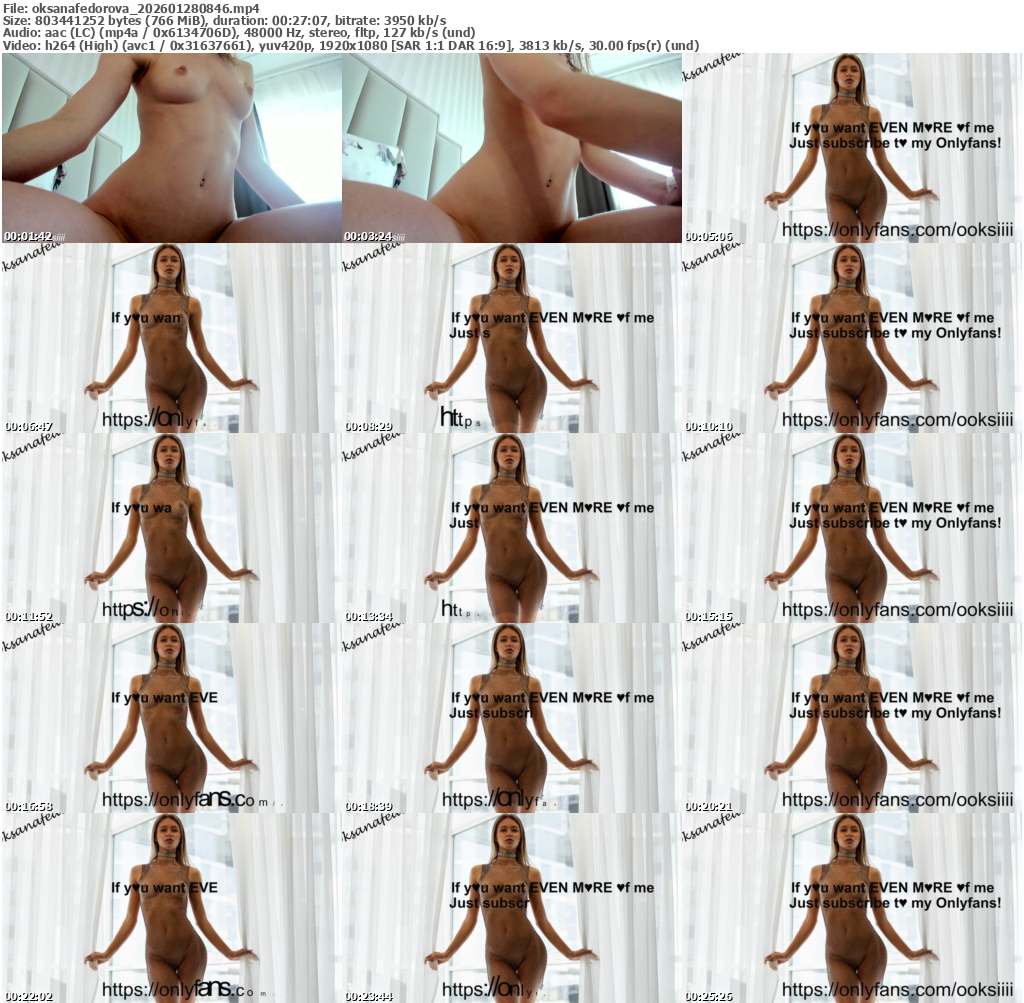Select the frame stamped 00:06:47

pos(172,338)
